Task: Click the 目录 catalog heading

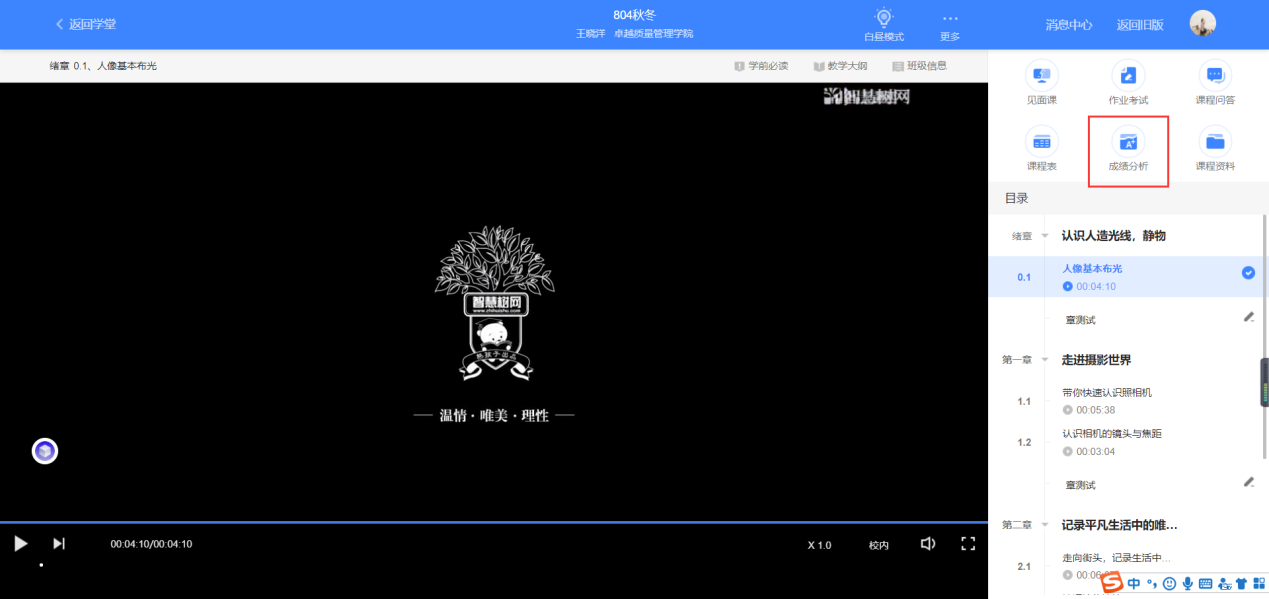Action: tap(1016, 198)
